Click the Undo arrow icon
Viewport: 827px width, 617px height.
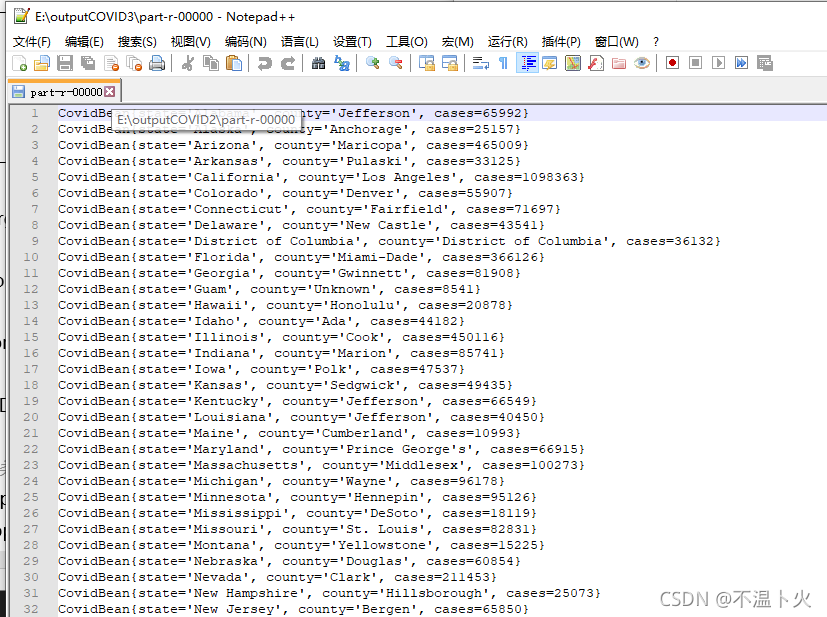[x=264, y=63]
